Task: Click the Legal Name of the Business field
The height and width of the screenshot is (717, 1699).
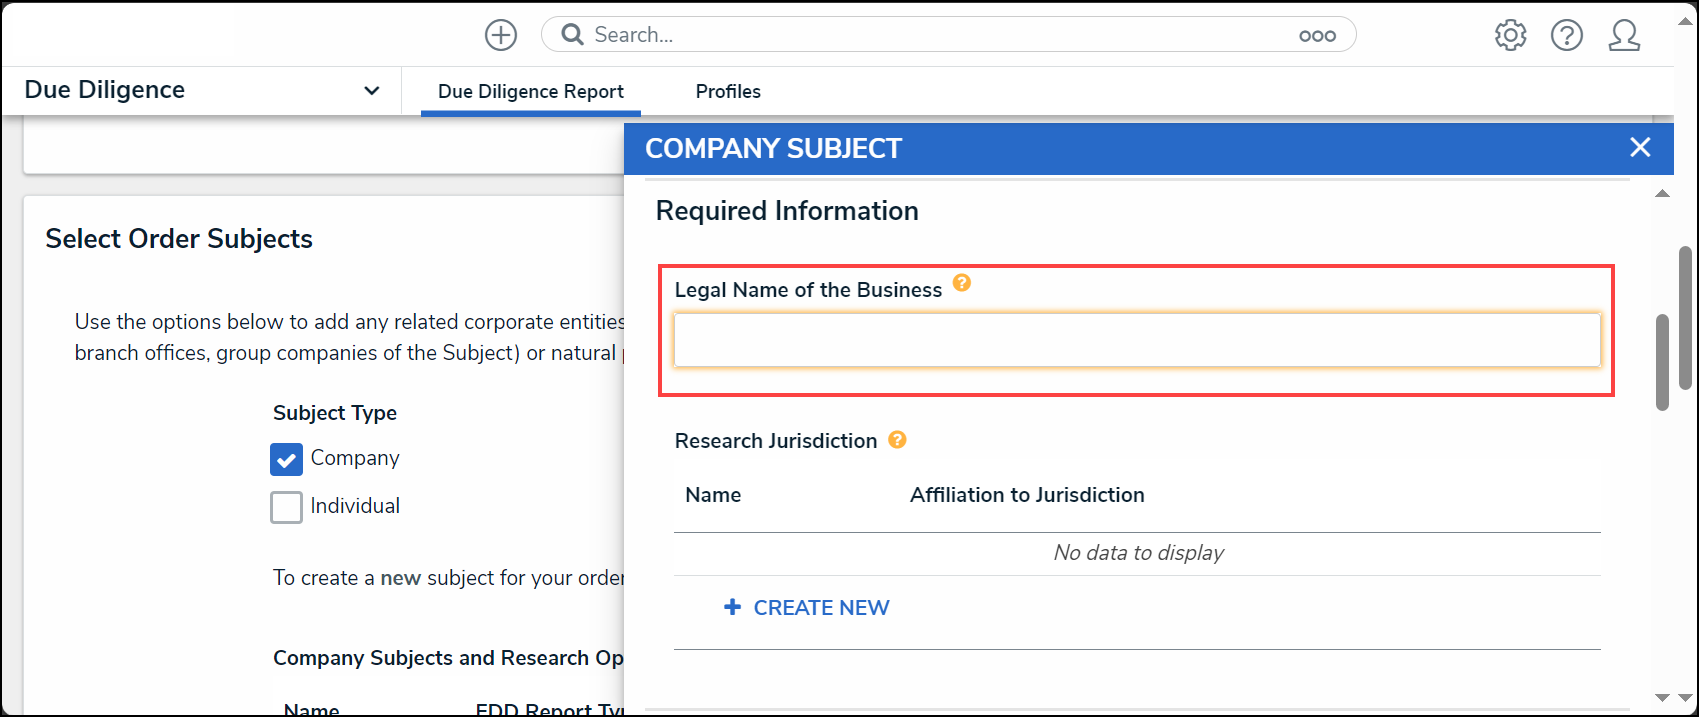Action: 1137,340
